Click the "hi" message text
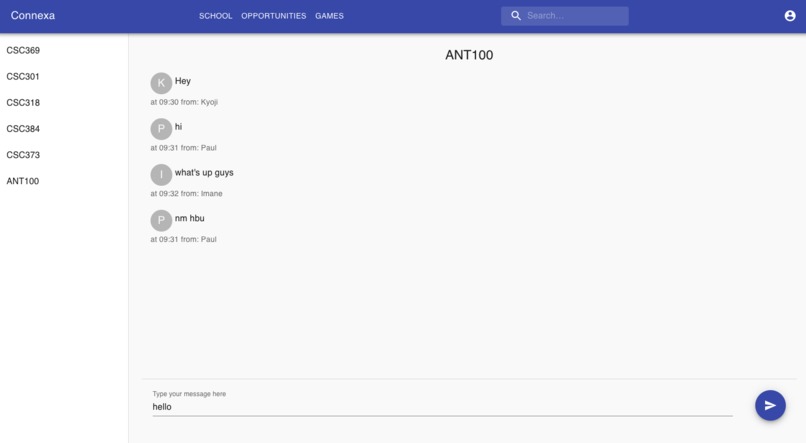 (178, 126)
